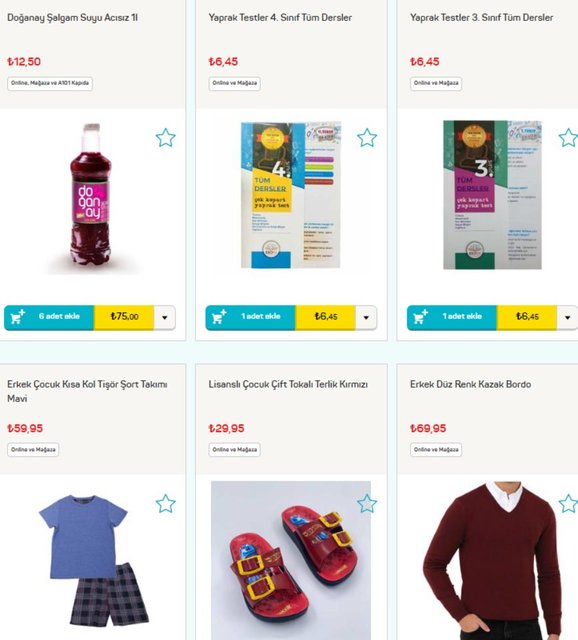This screenshot has width=578, height=640.
Task: Add 6 adet of Şalgam Suyu to cart
Action: click(49, 317)
